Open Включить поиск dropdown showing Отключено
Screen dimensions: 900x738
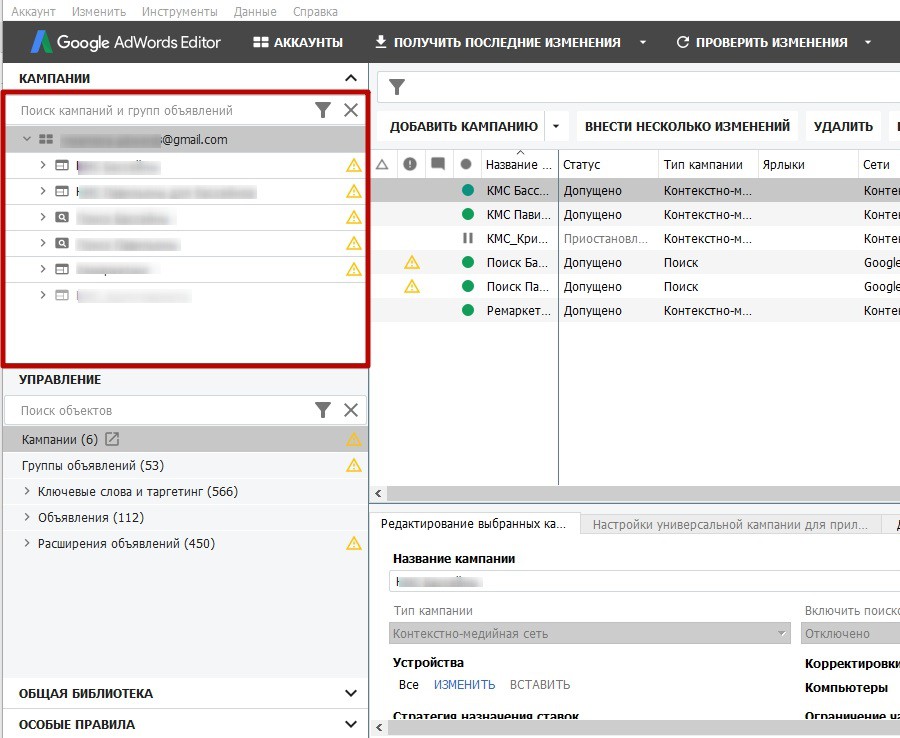851,634
